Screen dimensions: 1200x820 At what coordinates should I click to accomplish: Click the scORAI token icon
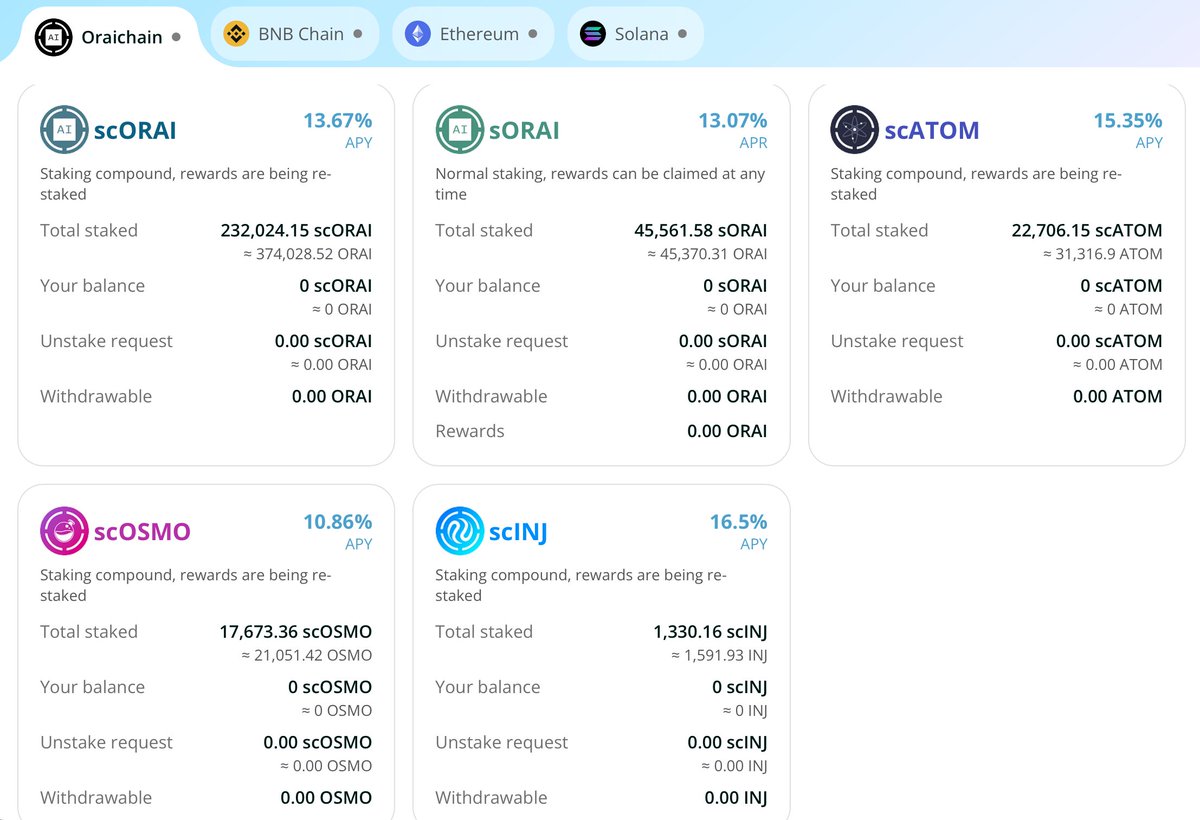64,130
